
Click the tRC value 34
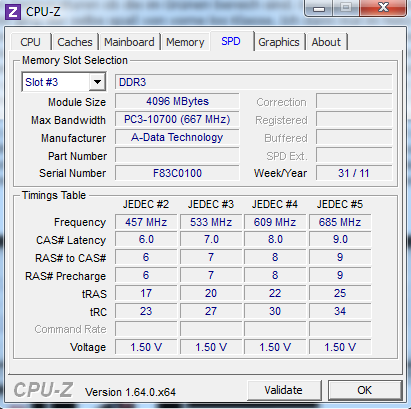click(x=340, y=311)
